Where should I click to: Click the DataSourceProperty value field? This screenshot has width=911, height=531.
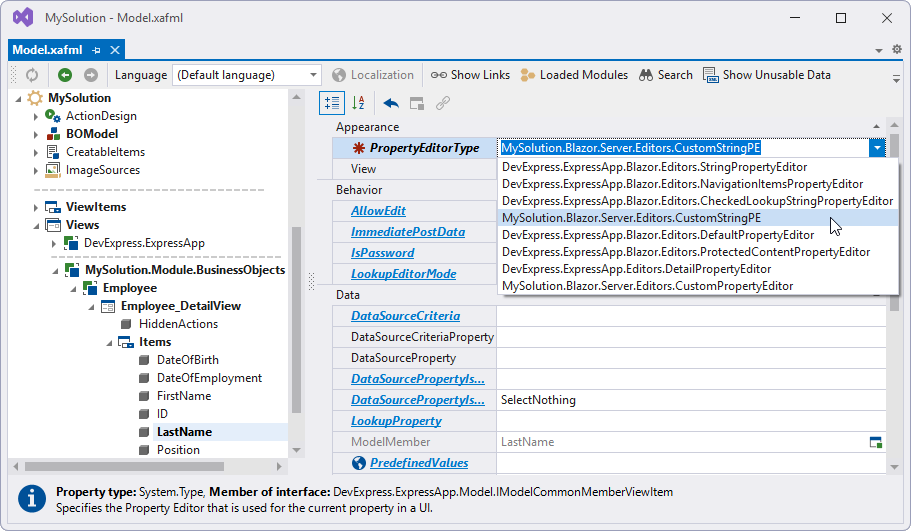pyautogui.click(x=691, y=358)
